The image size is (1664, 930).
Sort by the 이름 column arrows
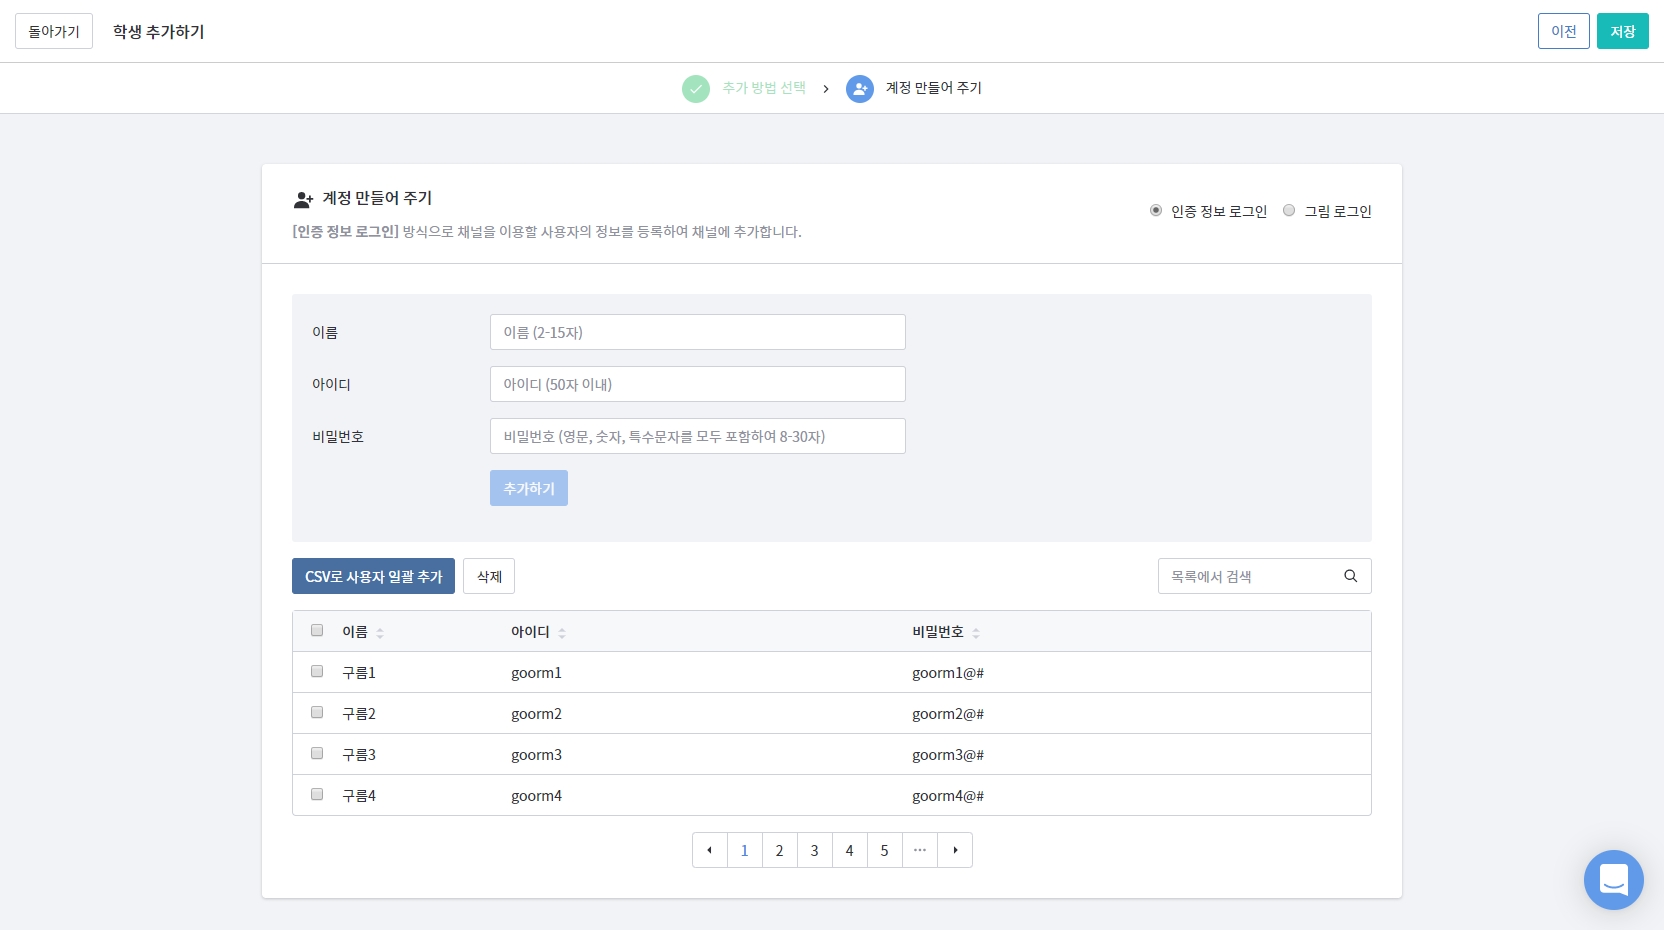tap(380, 633)
